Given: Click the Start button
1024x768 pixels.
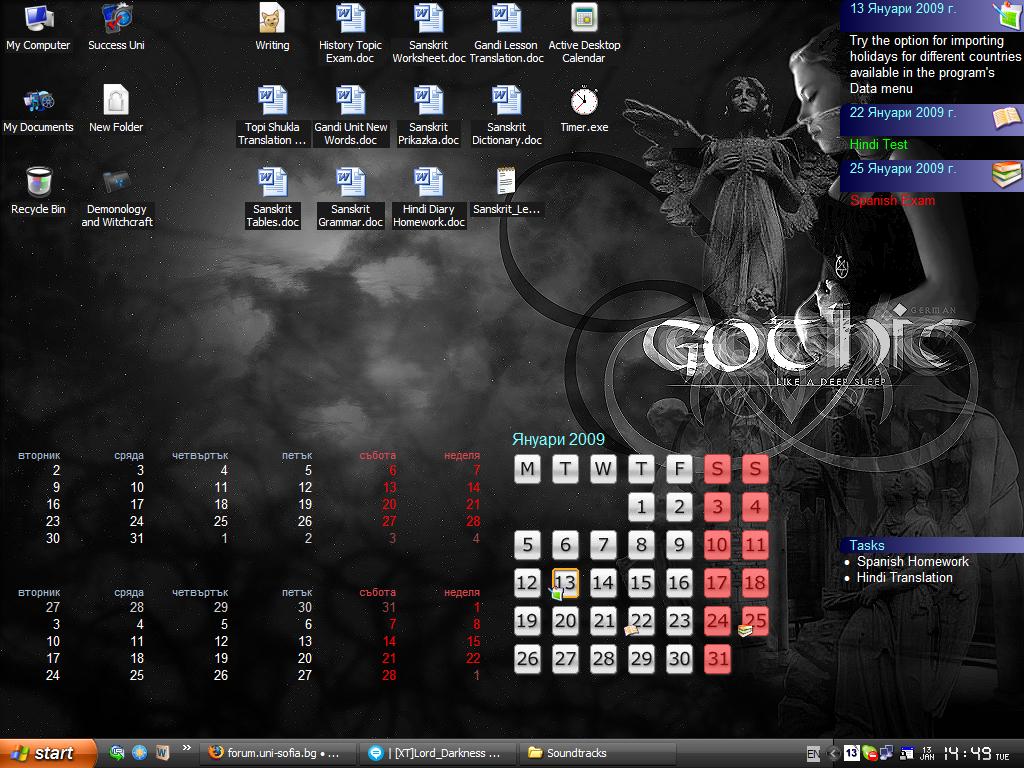Looking at the screenshot, I should [x=48, y=753].
